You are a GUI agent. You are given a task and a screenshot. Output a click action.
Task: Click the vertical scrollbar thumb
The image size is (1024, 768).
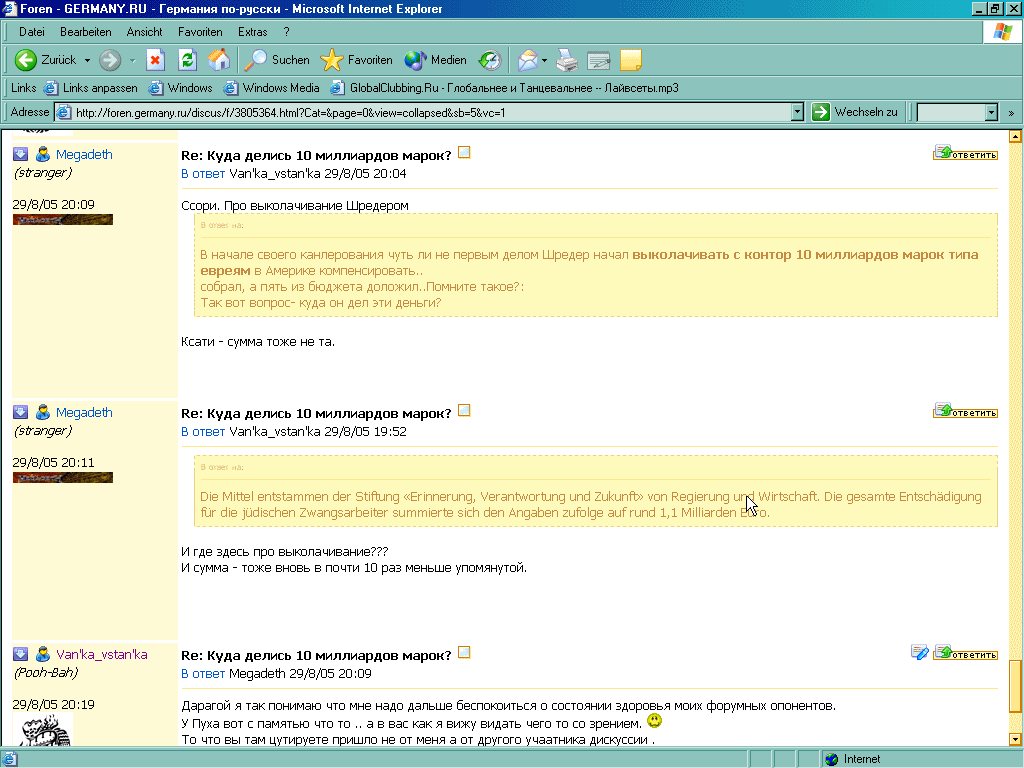pyautogui.click(x=1015, y=686)
